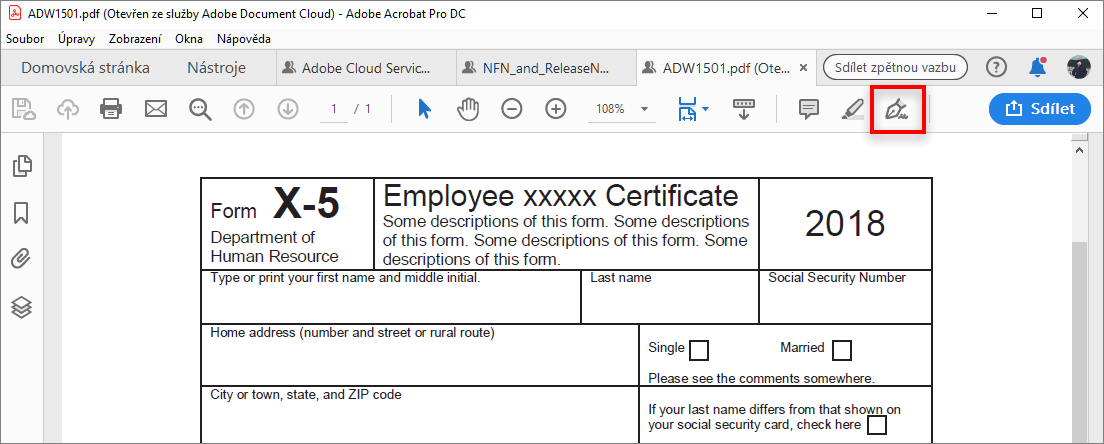The image size is (1104, 444).
Task: Go to previous page arrow
Action: (x=244, y=109)
